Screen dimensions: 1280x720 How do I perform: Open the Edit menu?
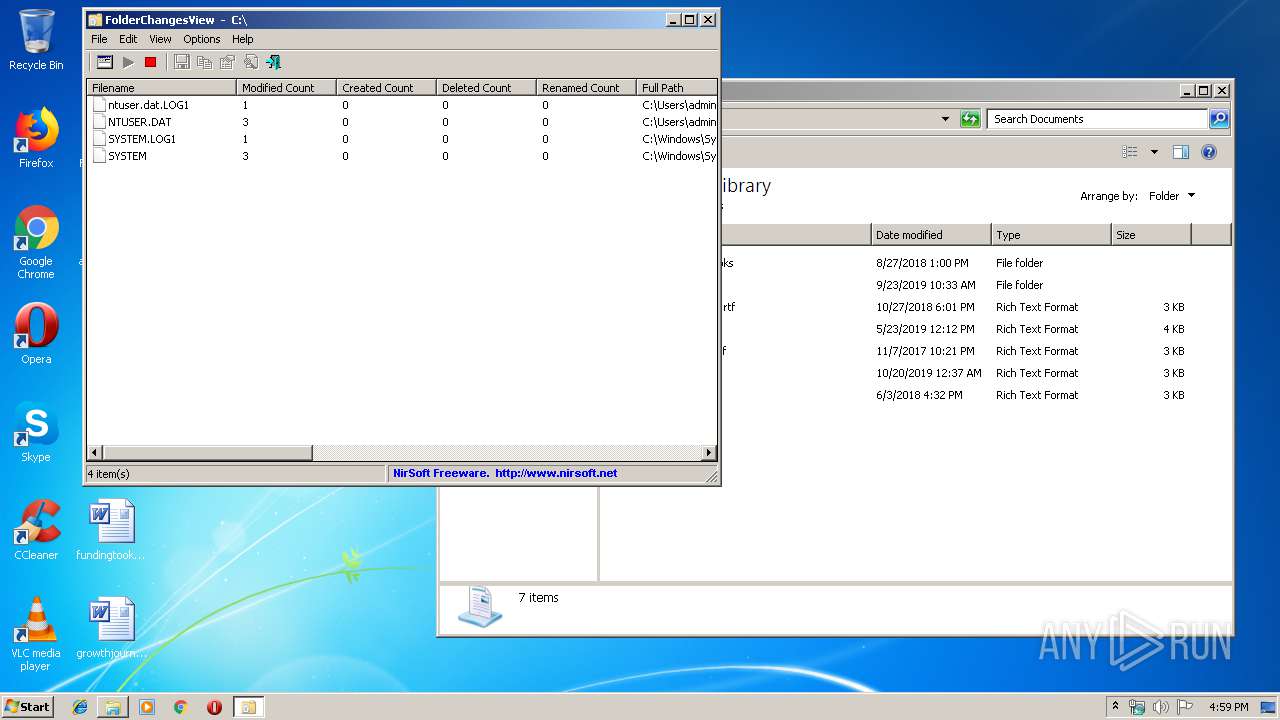[128, 39]
